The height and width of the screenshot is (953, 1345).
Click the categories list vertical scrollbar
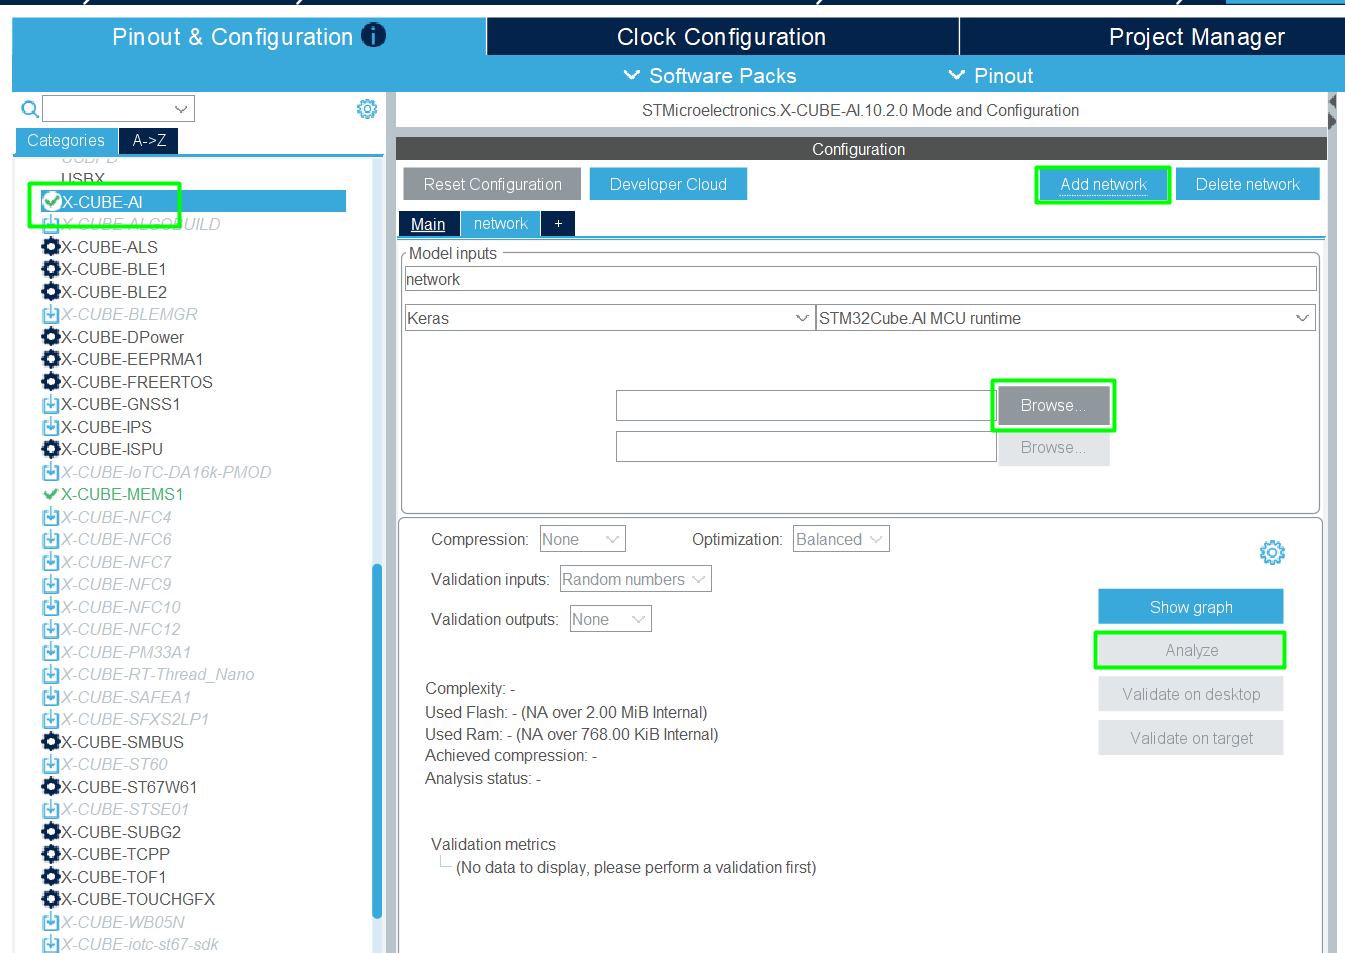tap(377, 740)
